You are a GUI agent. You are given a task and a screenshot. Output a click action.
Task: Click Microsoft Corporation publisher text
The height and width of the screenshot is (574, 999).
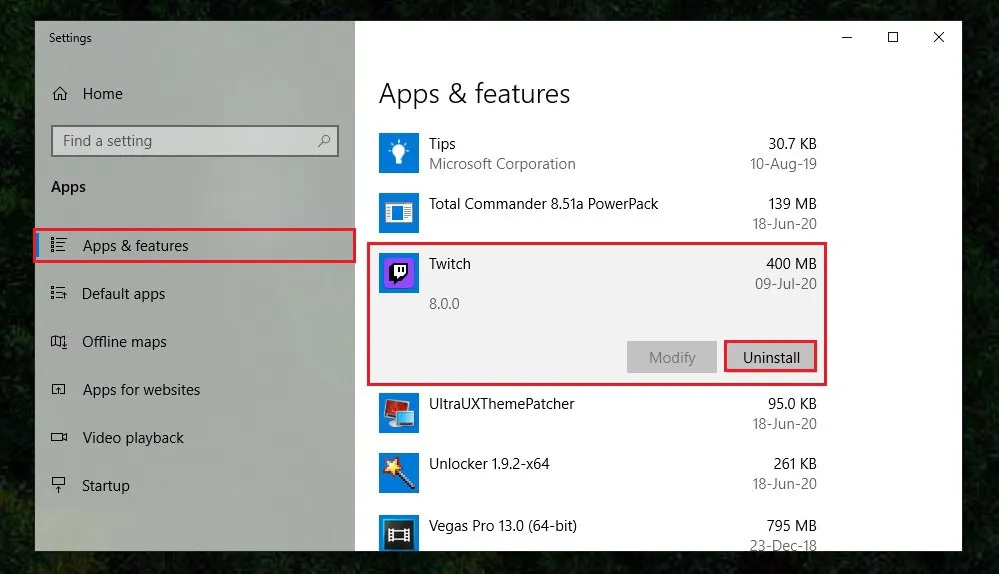click(x=502, y=164)
